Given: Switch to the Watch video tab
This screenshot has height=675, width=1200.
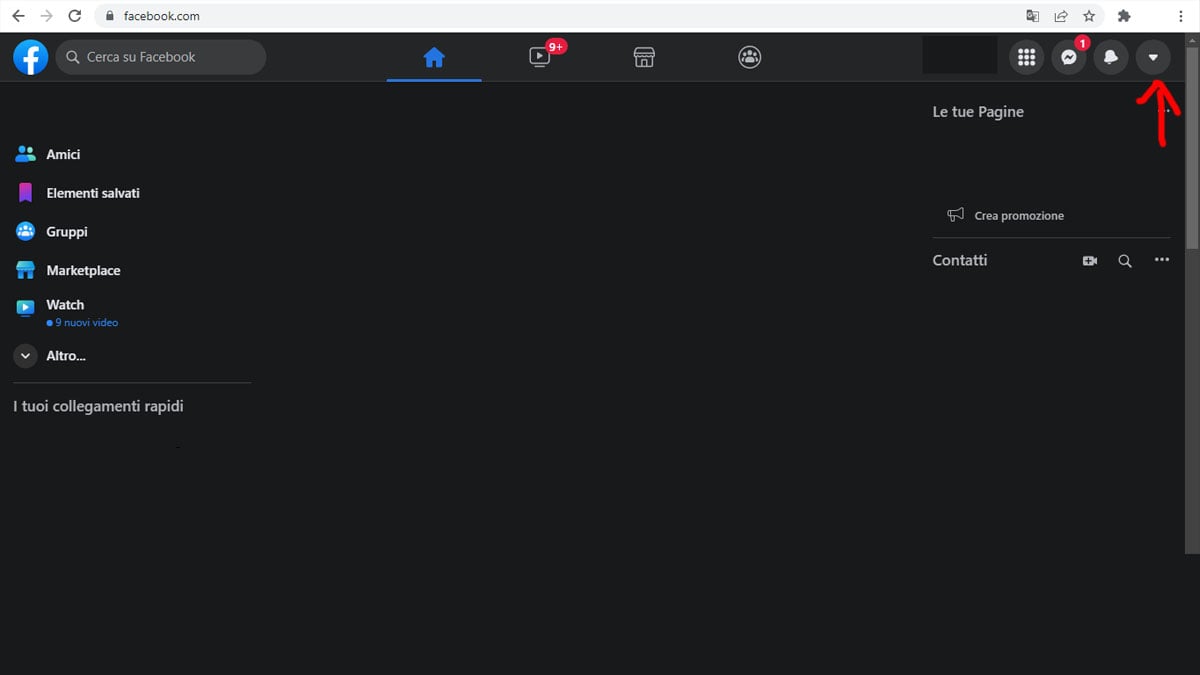Looking at the screenshot, I should tap(540, 57).
